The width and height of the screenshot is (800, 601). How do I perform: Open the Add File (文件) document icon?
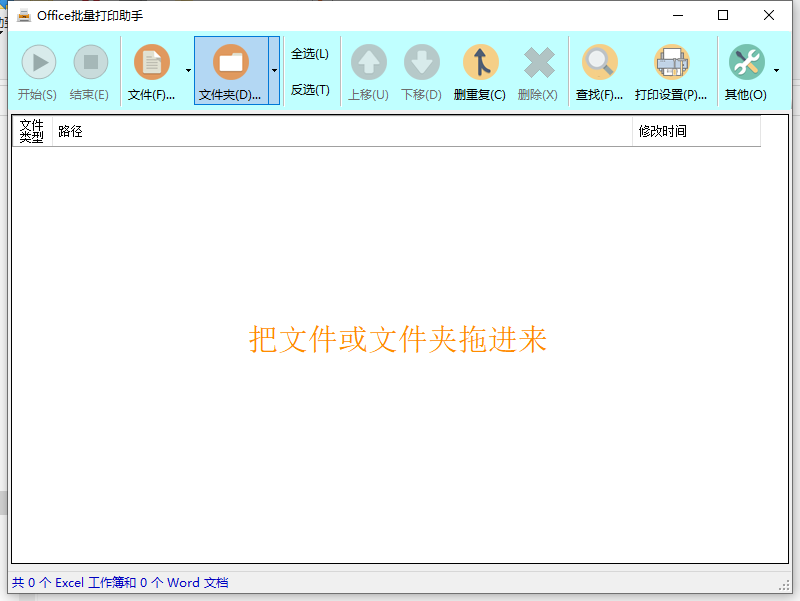tap(152, 62)
